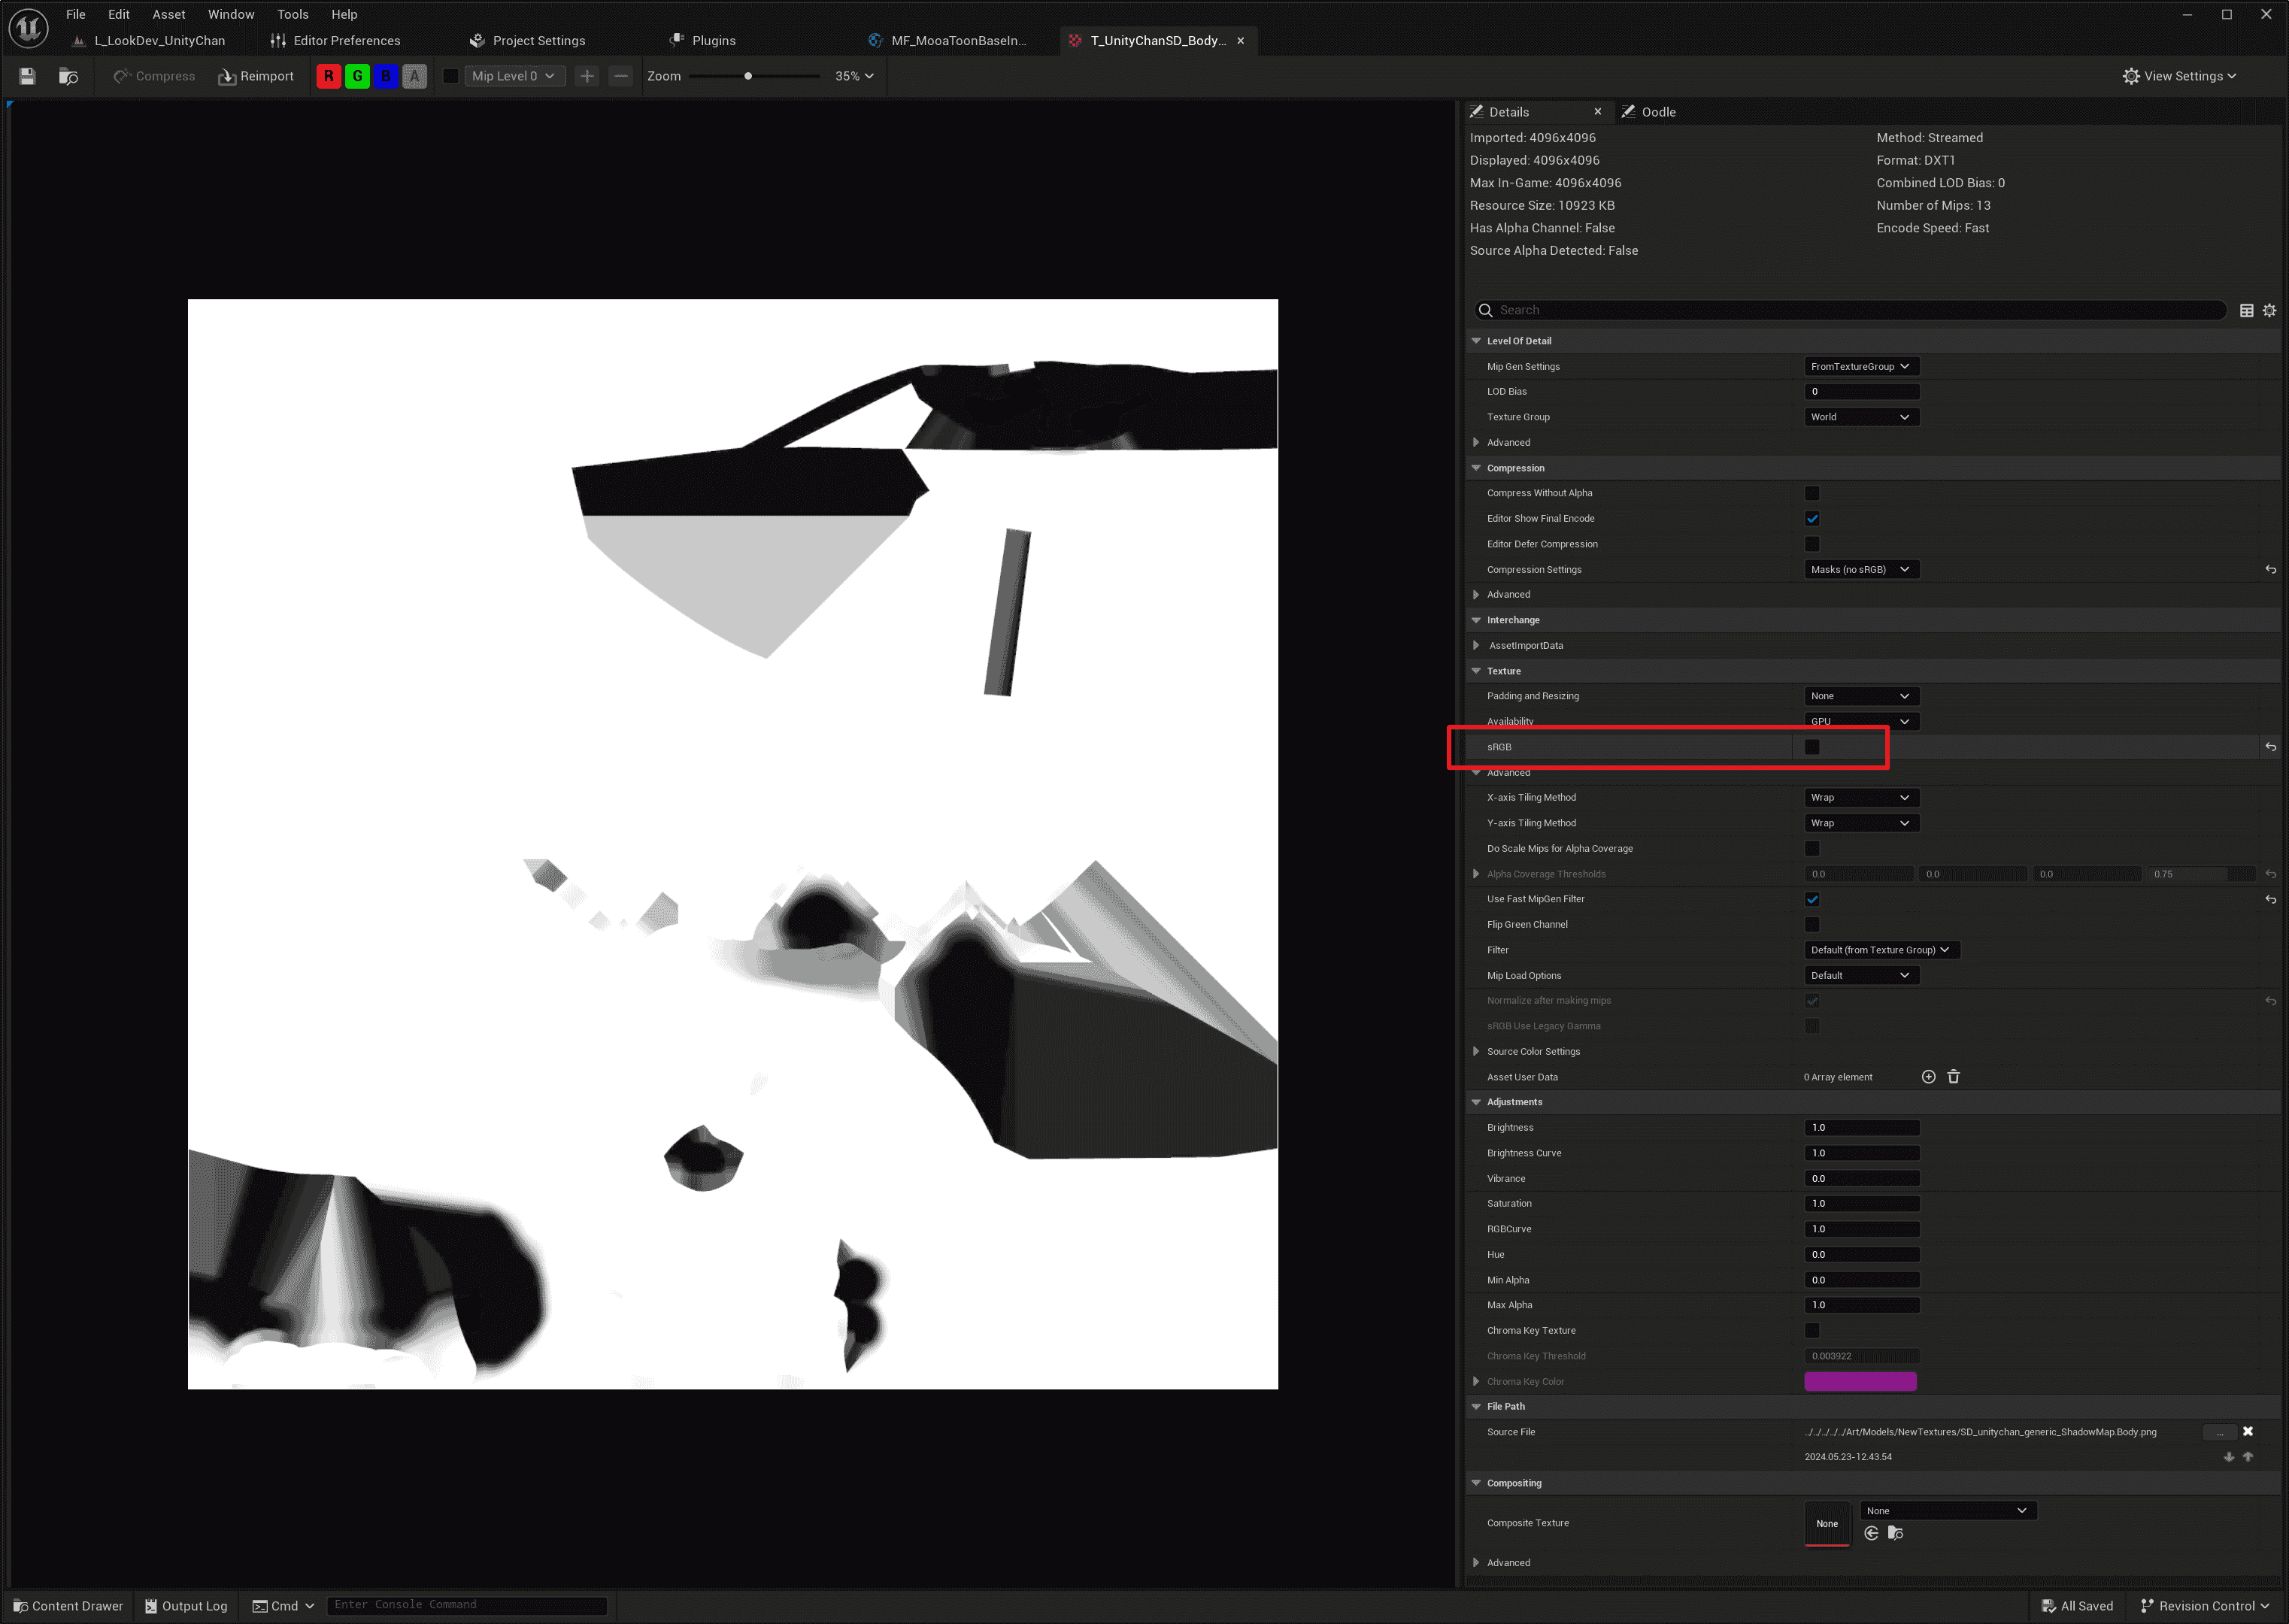
Task: Close the T_UnityChanSD_Body tab
Action: point(1241,41)
